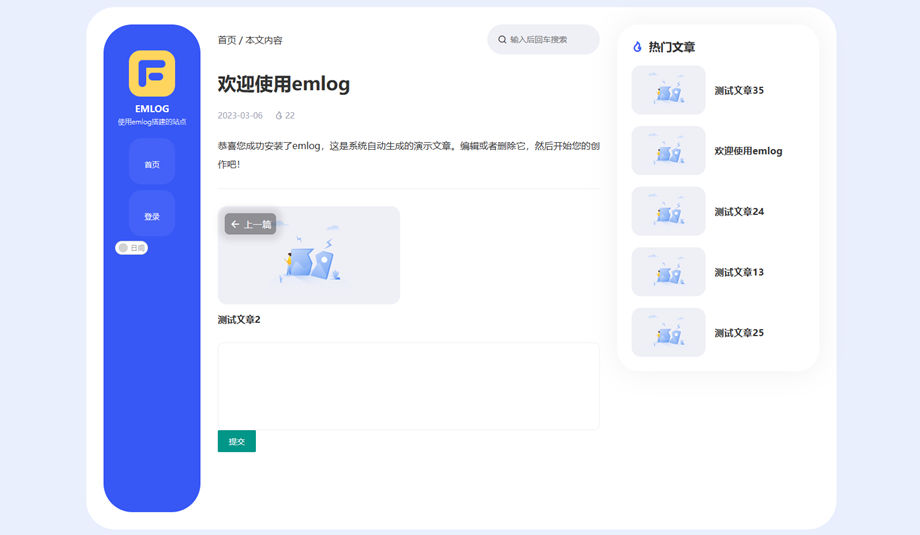Viewport: 920px width, 535px height.
Task: Submit comment with the 提交 button
Action: pos(236,441)
